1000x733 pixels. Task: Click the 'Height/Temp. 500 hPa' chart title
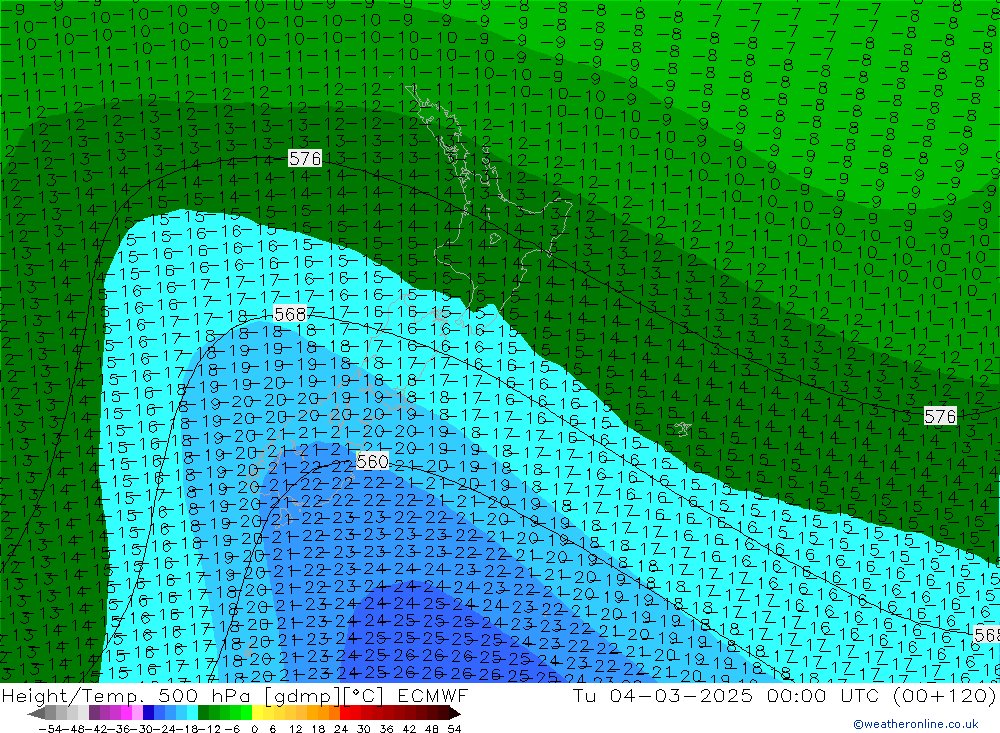coord(128,695)
